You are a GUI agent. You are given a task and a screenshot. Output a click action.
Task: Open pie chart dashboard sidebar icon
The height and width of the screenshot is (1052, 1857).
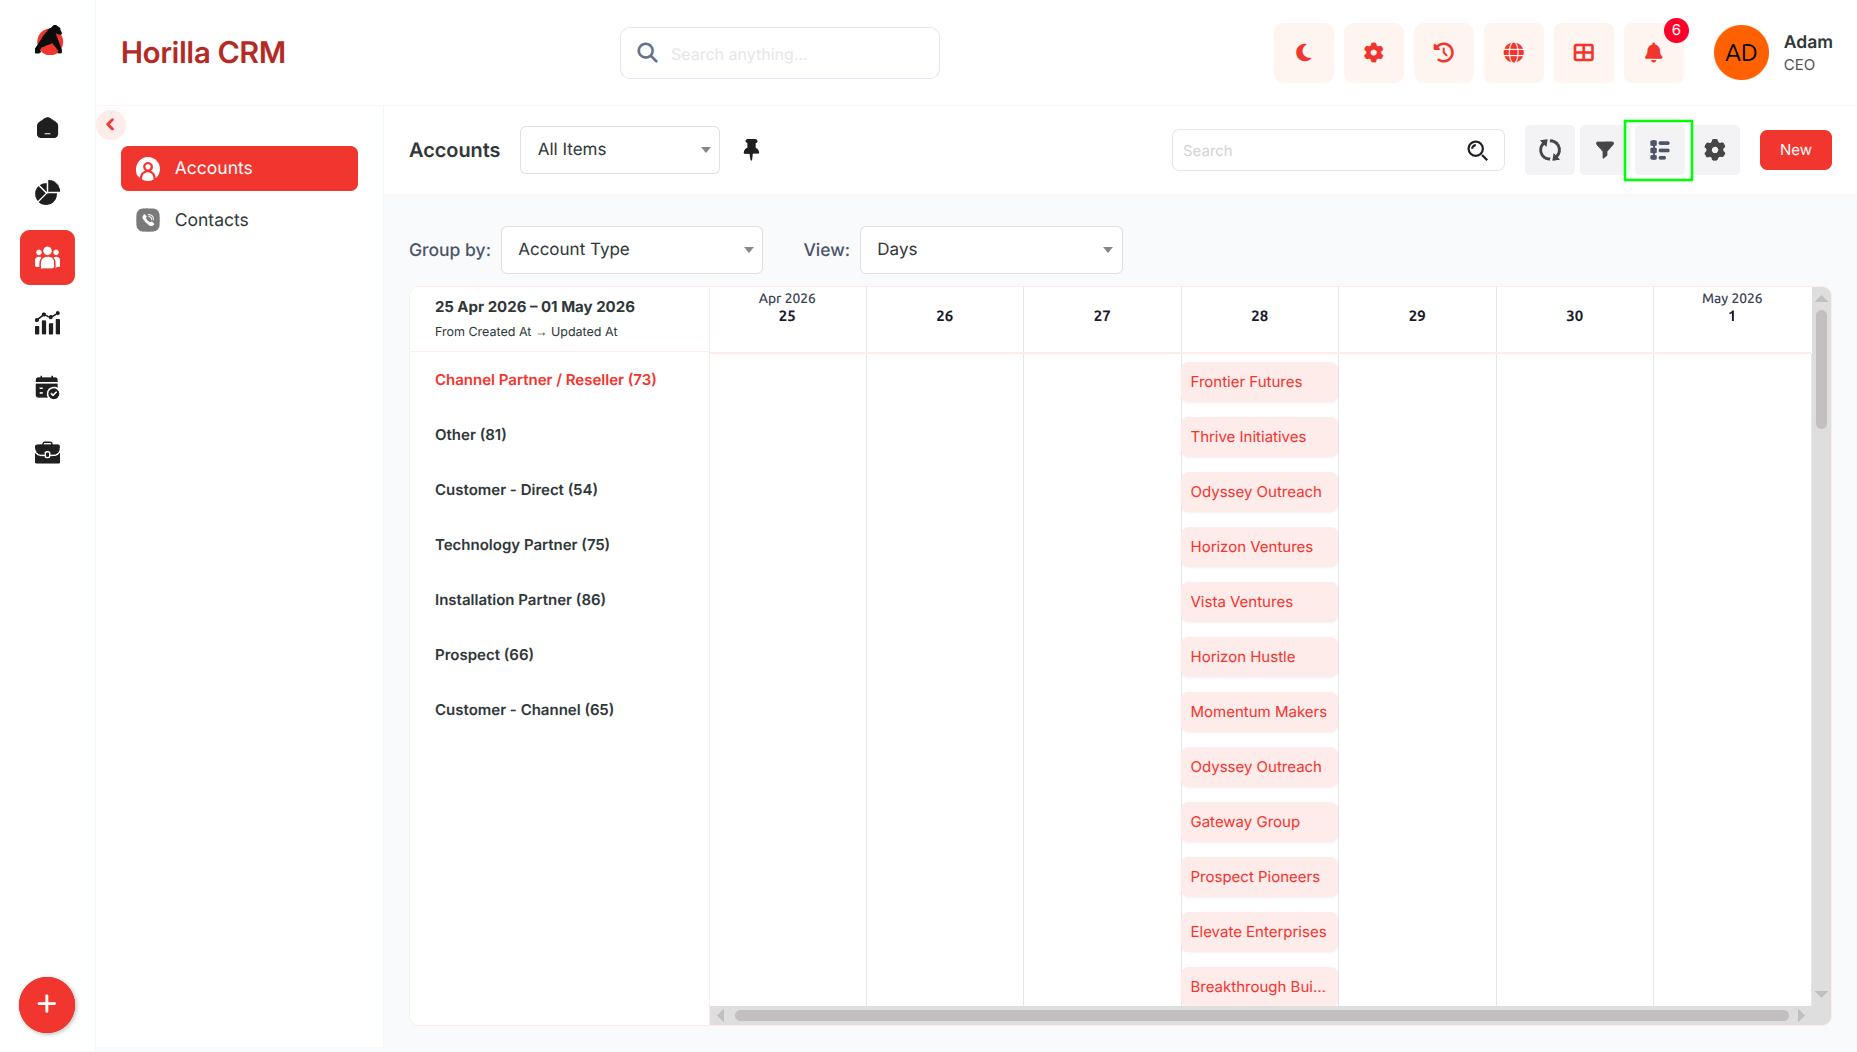coord(47,193)
